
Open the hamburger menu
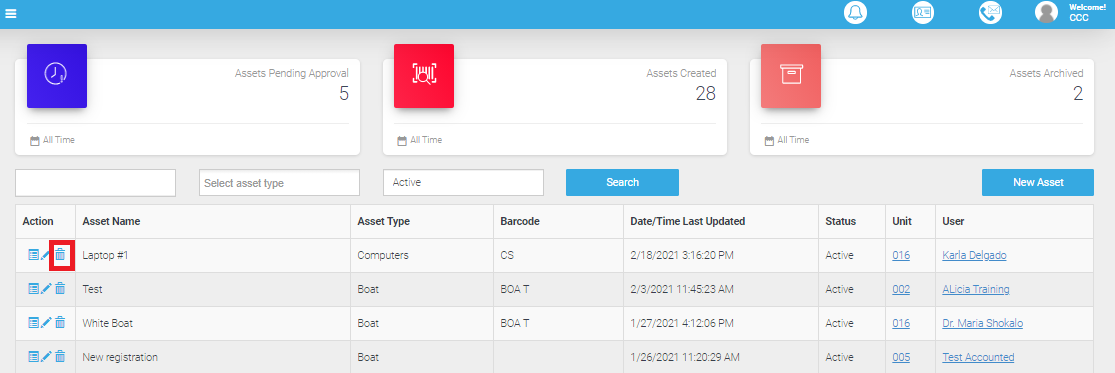coord(11,13)
